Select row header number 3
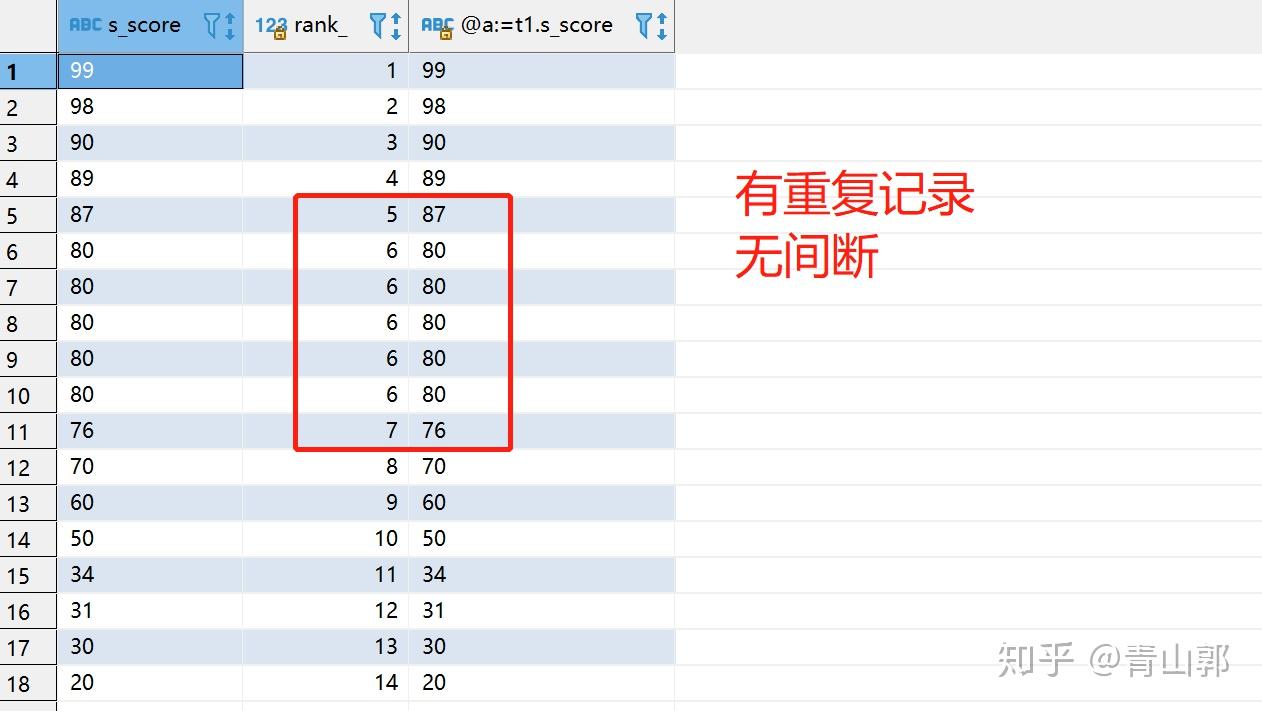1262x711 pixels. [x=28, y=143]
